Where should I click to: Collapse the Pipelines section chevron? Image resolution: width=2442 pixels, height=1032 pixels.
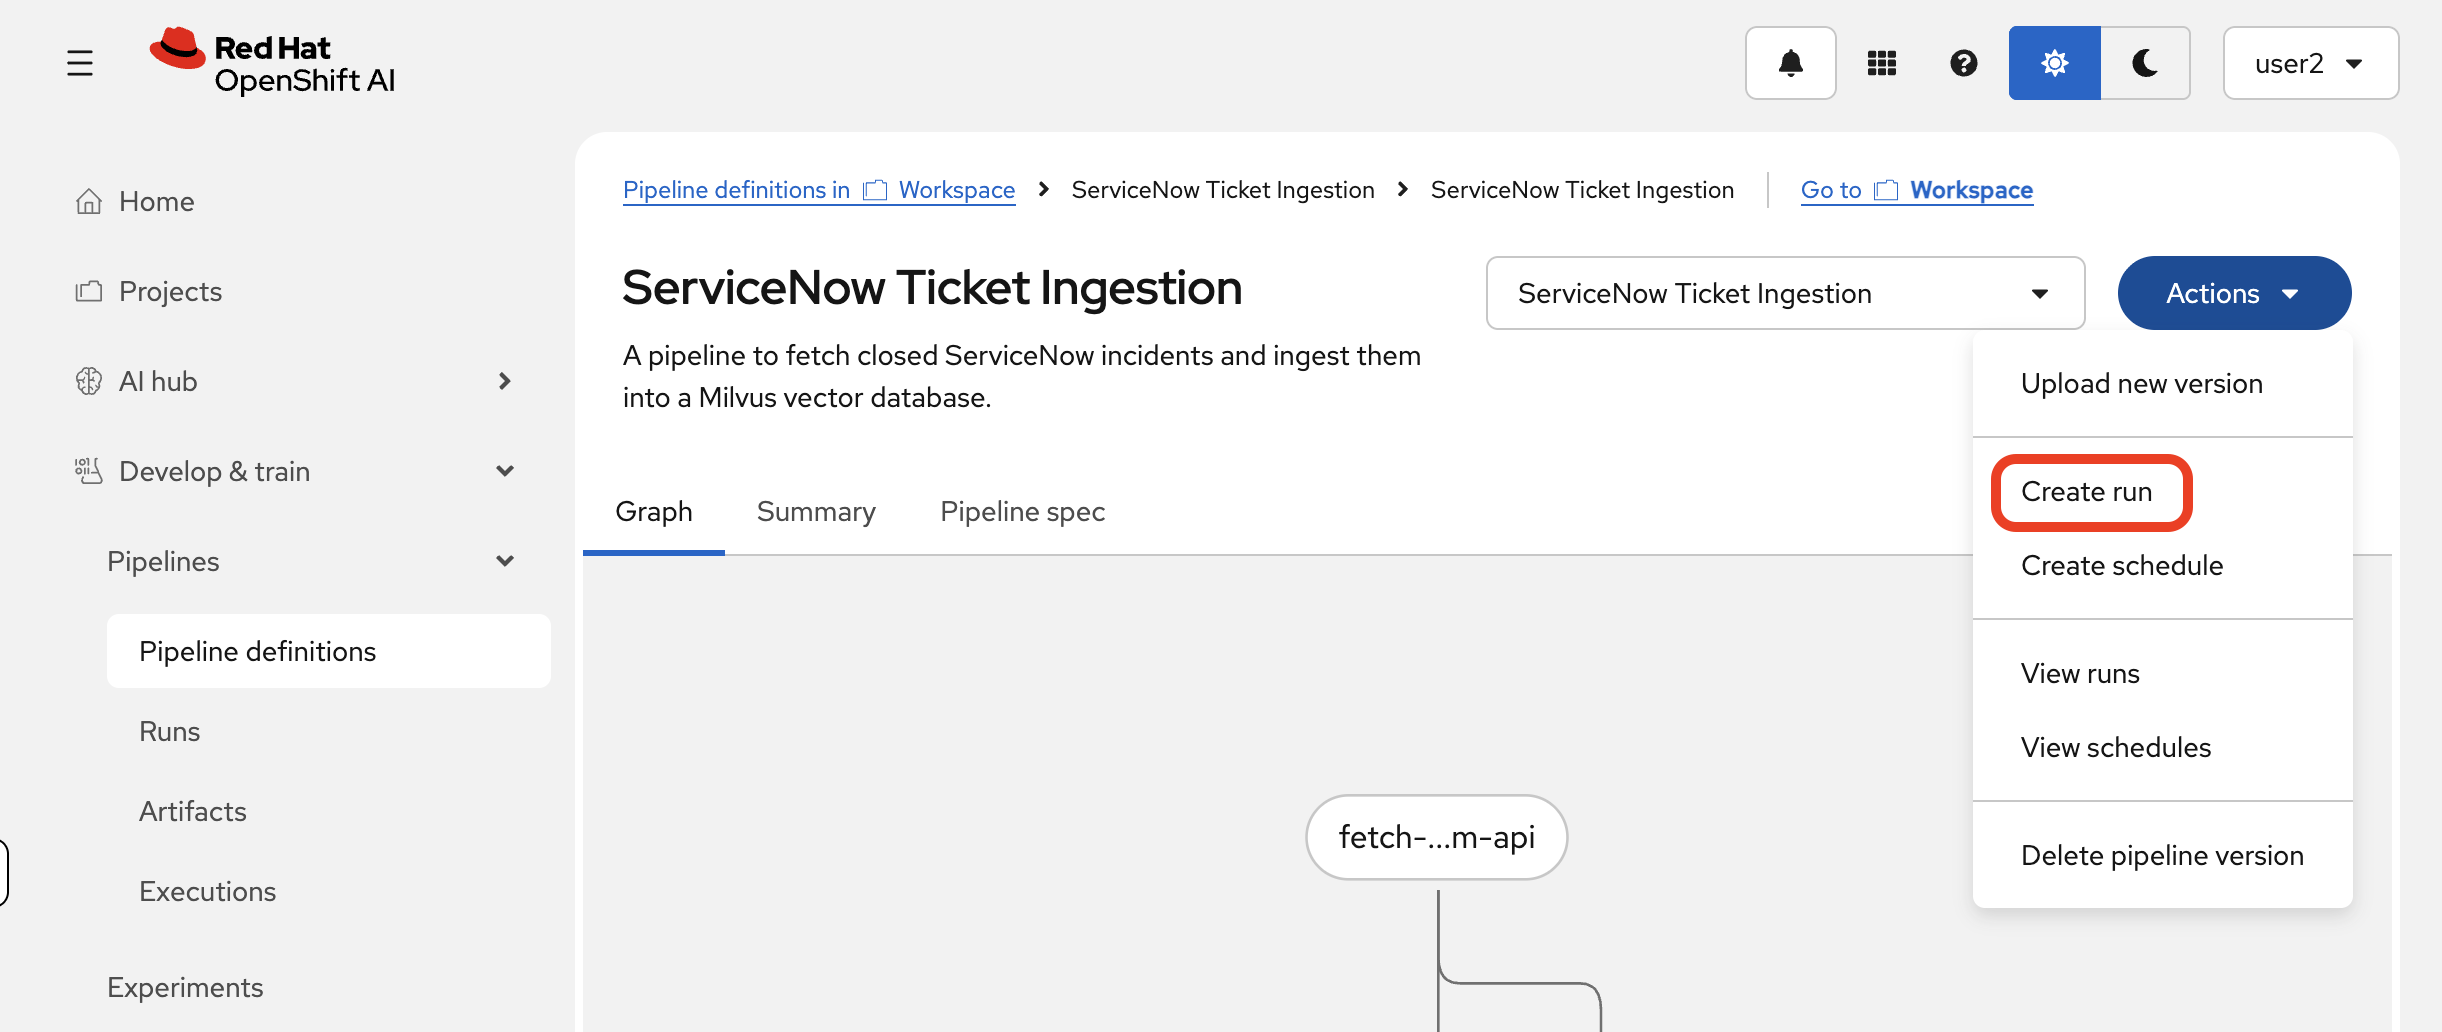pos(507,561)
